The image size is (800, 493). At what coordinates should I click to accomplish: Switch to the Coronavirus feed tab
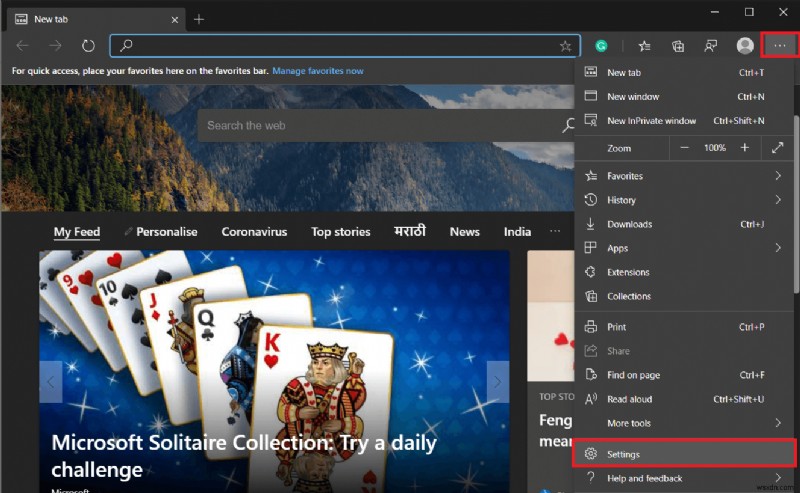tap(254, 232)
